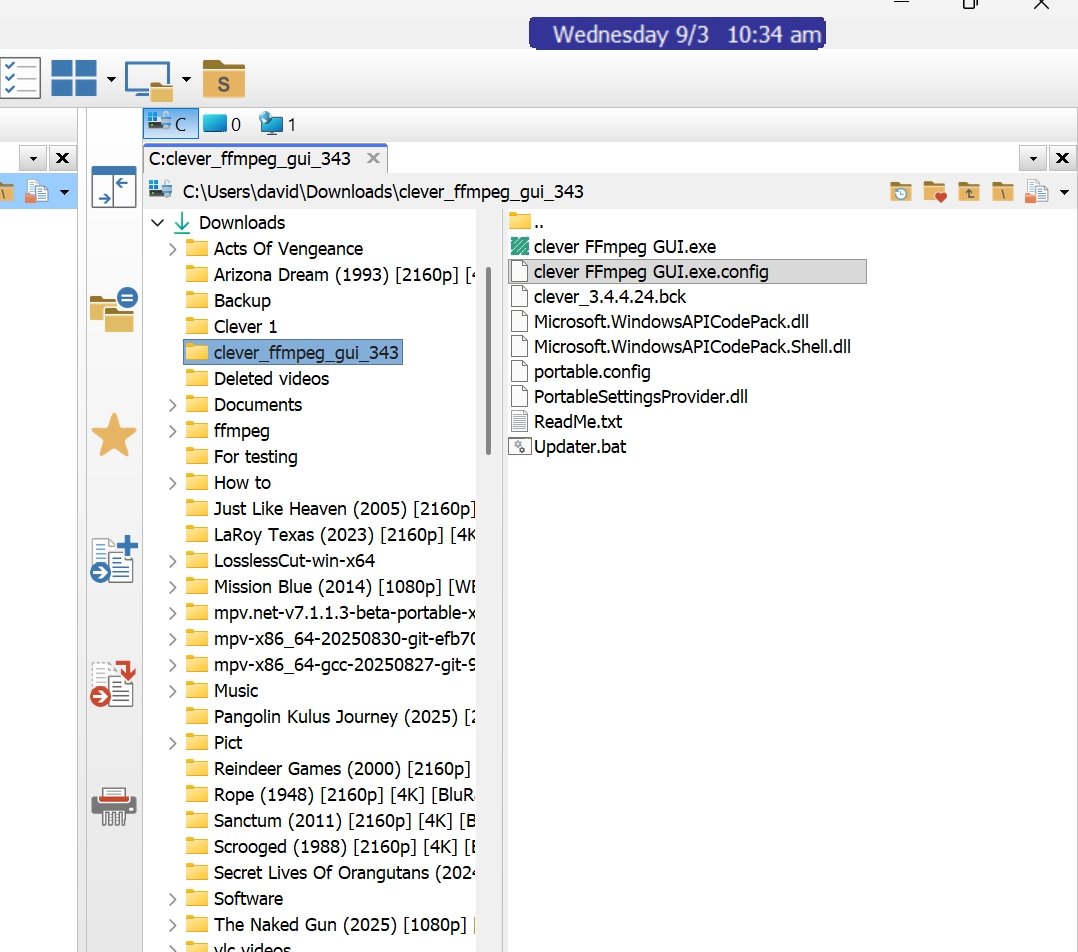Select the C drive button
Image resolution: width=1078 pixels, height=952 pixels.
[170, 124]
